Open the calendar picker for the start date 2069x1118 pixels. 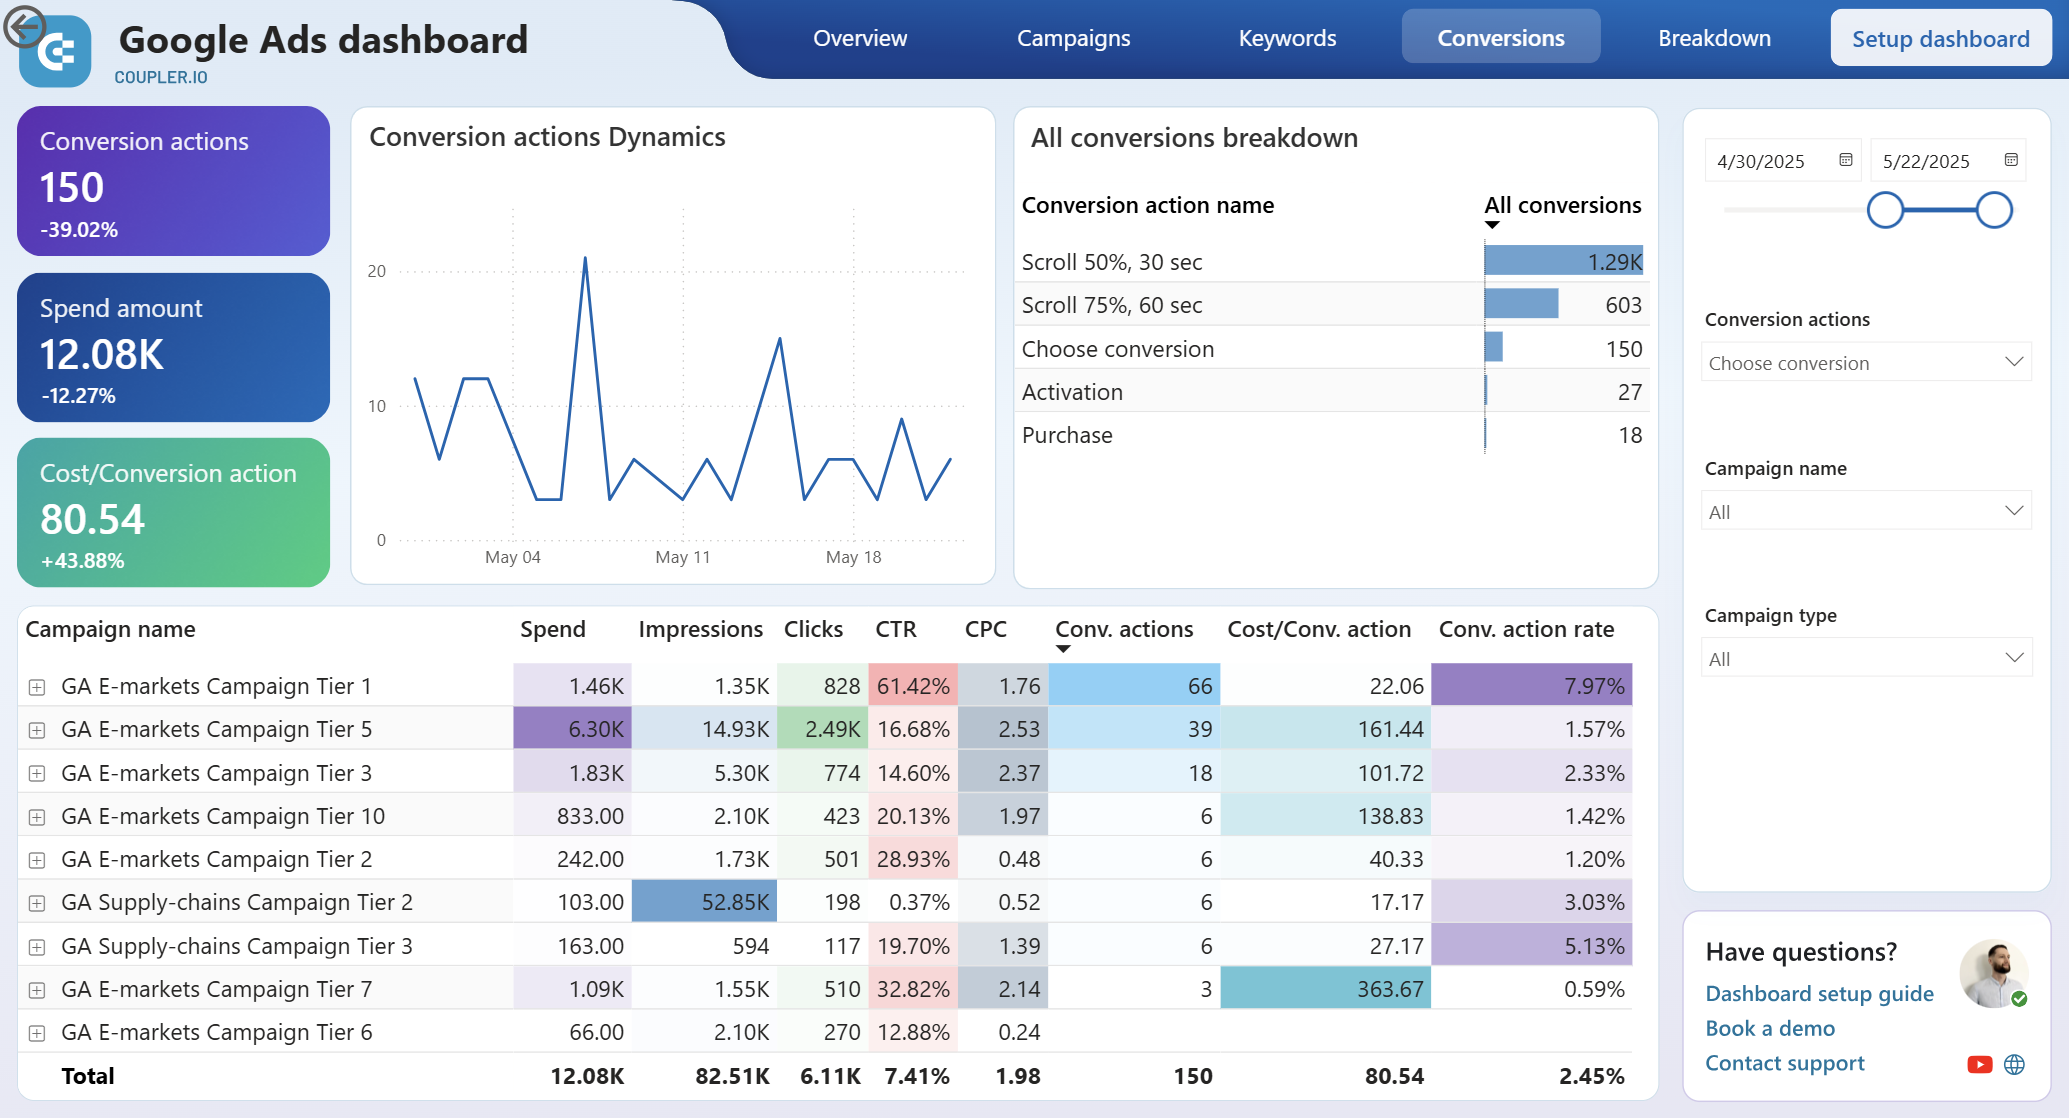coord(1845,159)
